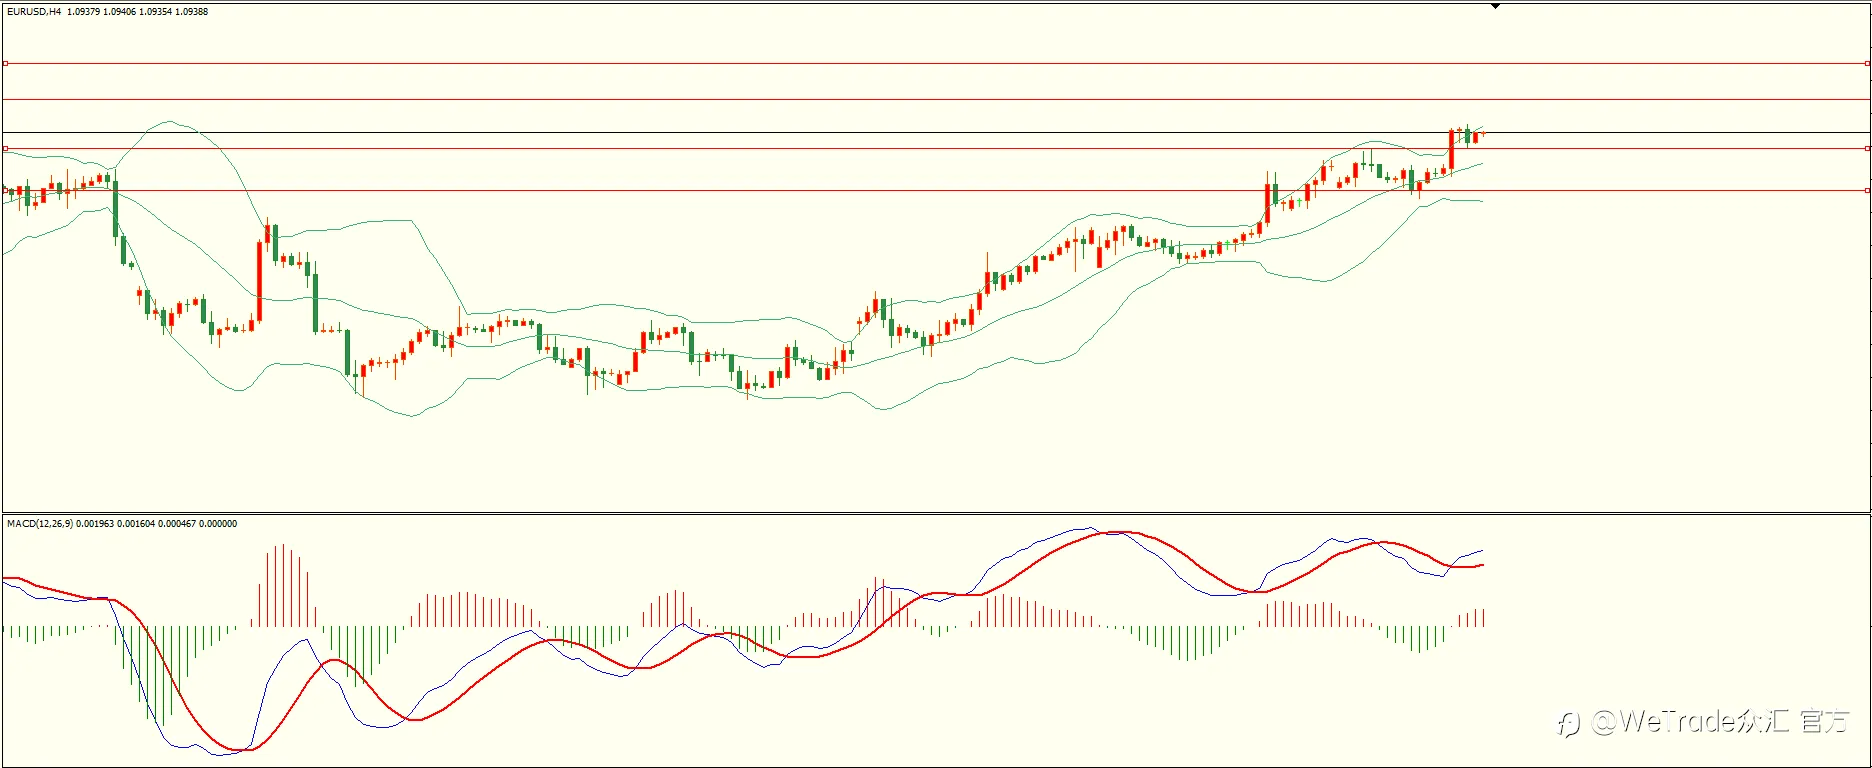The width and height of the screenshot is (1872, 768).
Task: Click right-end handle of red line just below black line
Action: [1867, 148]
